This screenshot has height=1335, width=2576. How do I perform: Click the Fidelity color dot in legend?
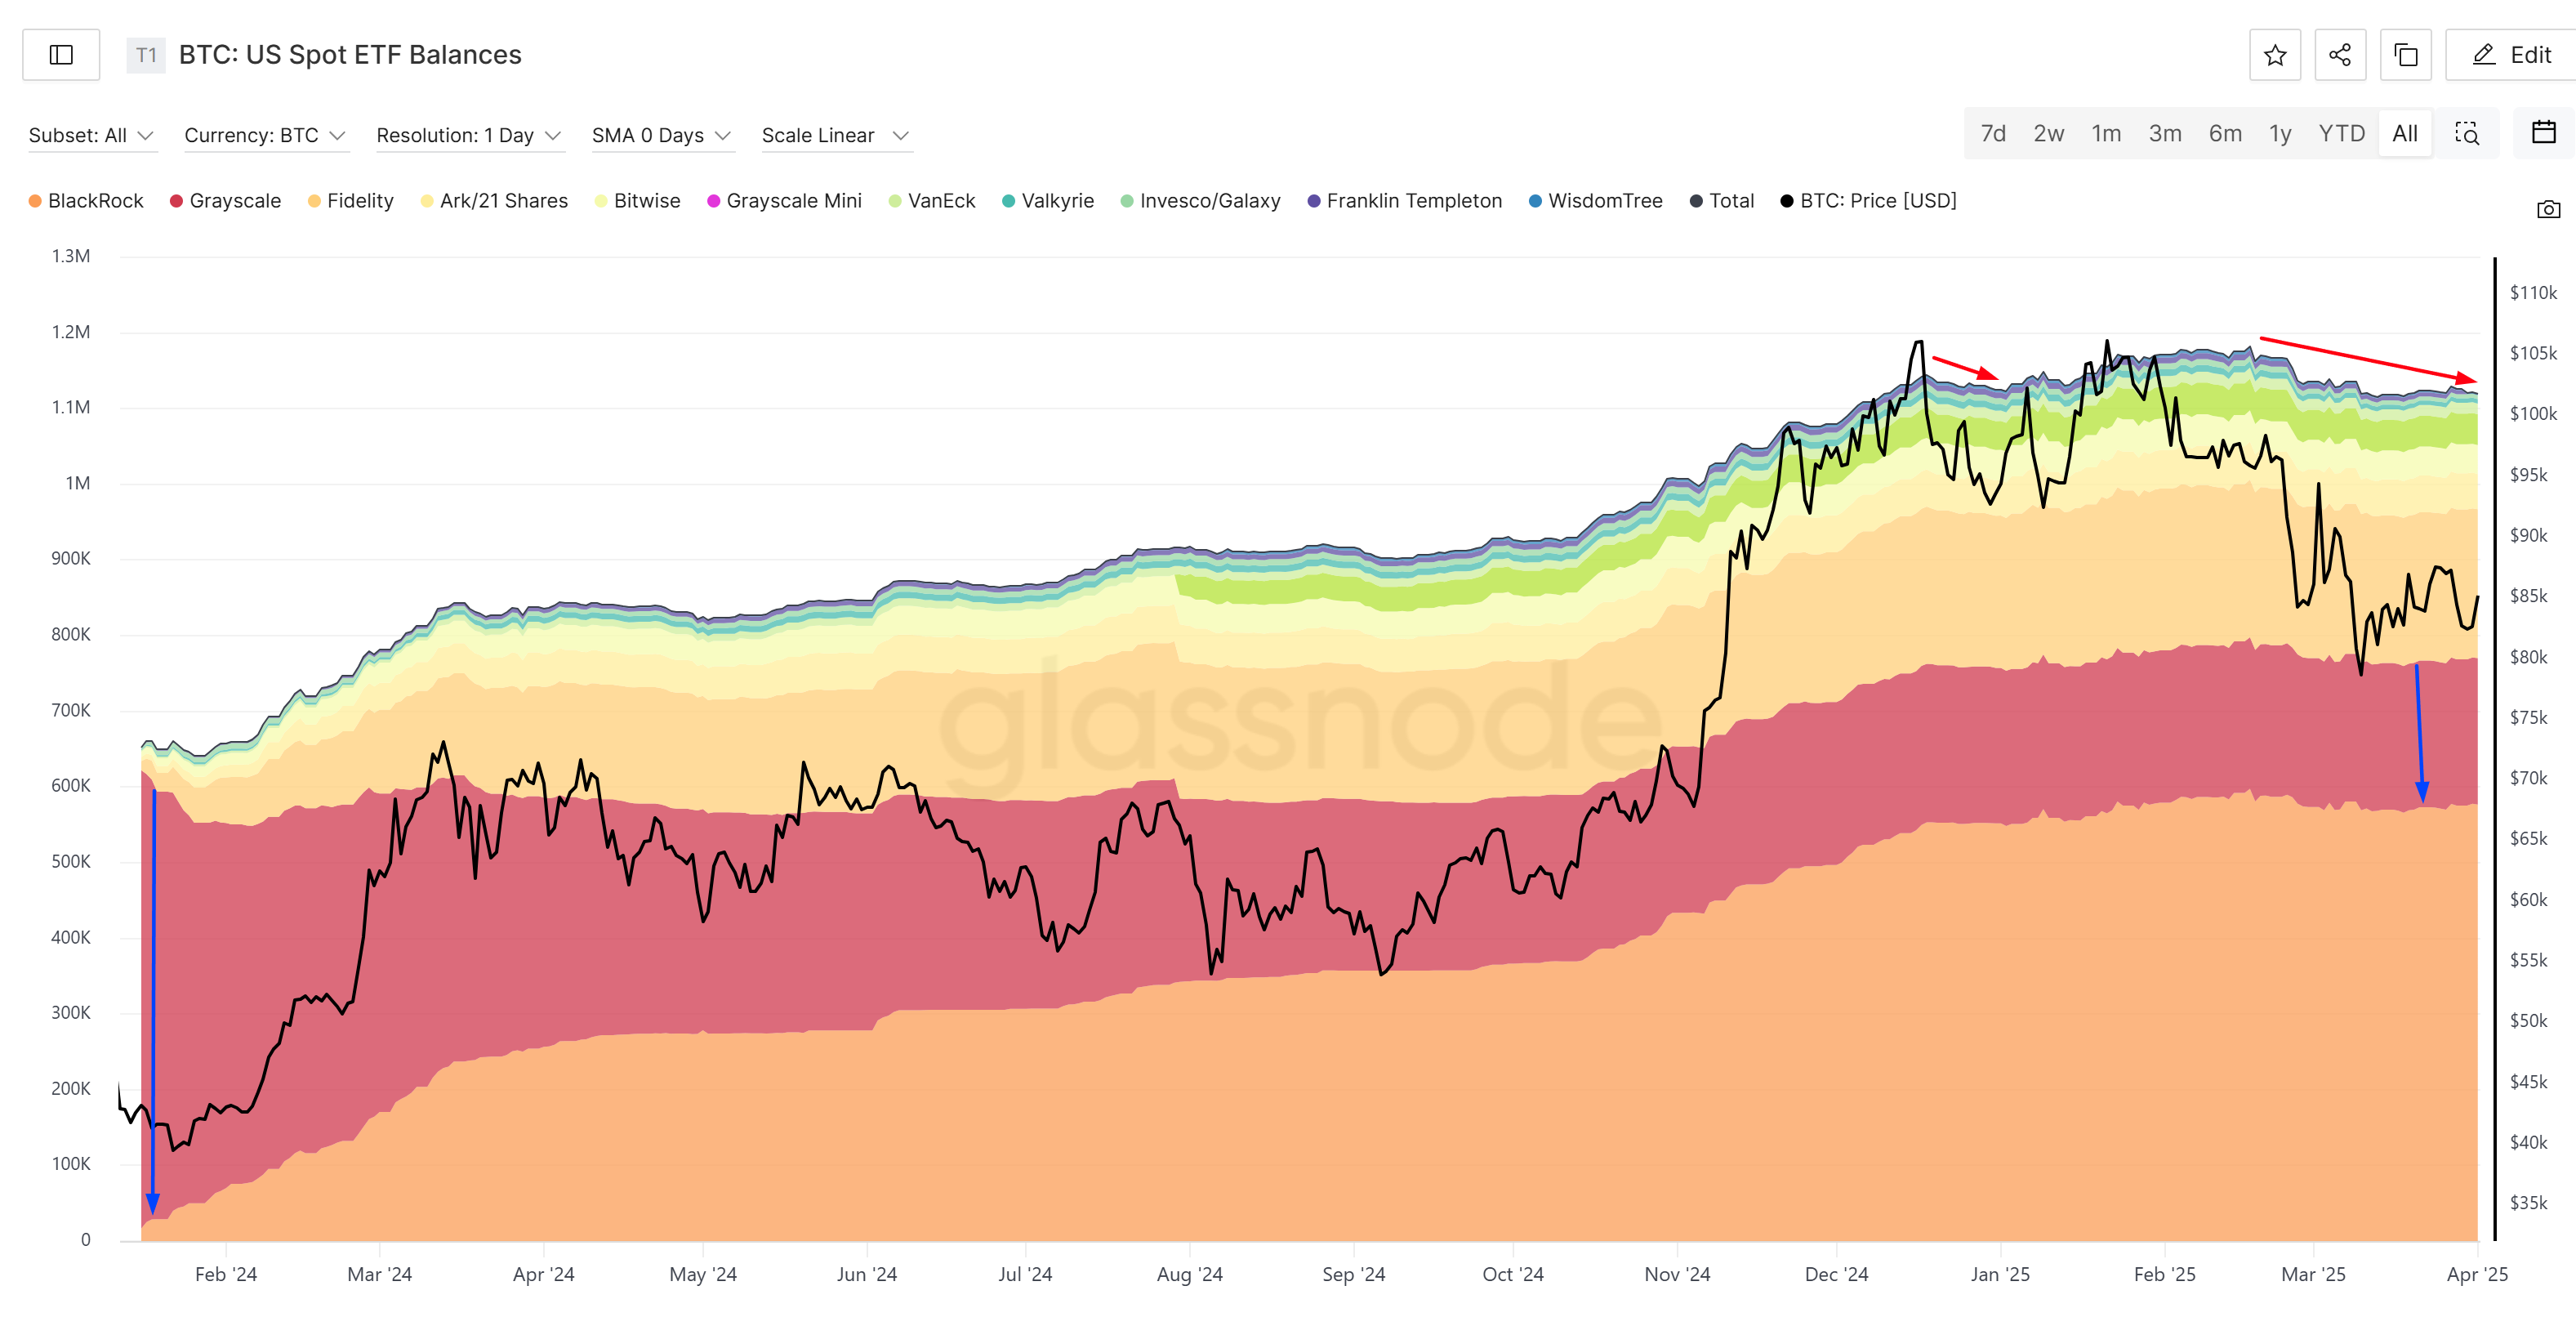coord(314,201)
